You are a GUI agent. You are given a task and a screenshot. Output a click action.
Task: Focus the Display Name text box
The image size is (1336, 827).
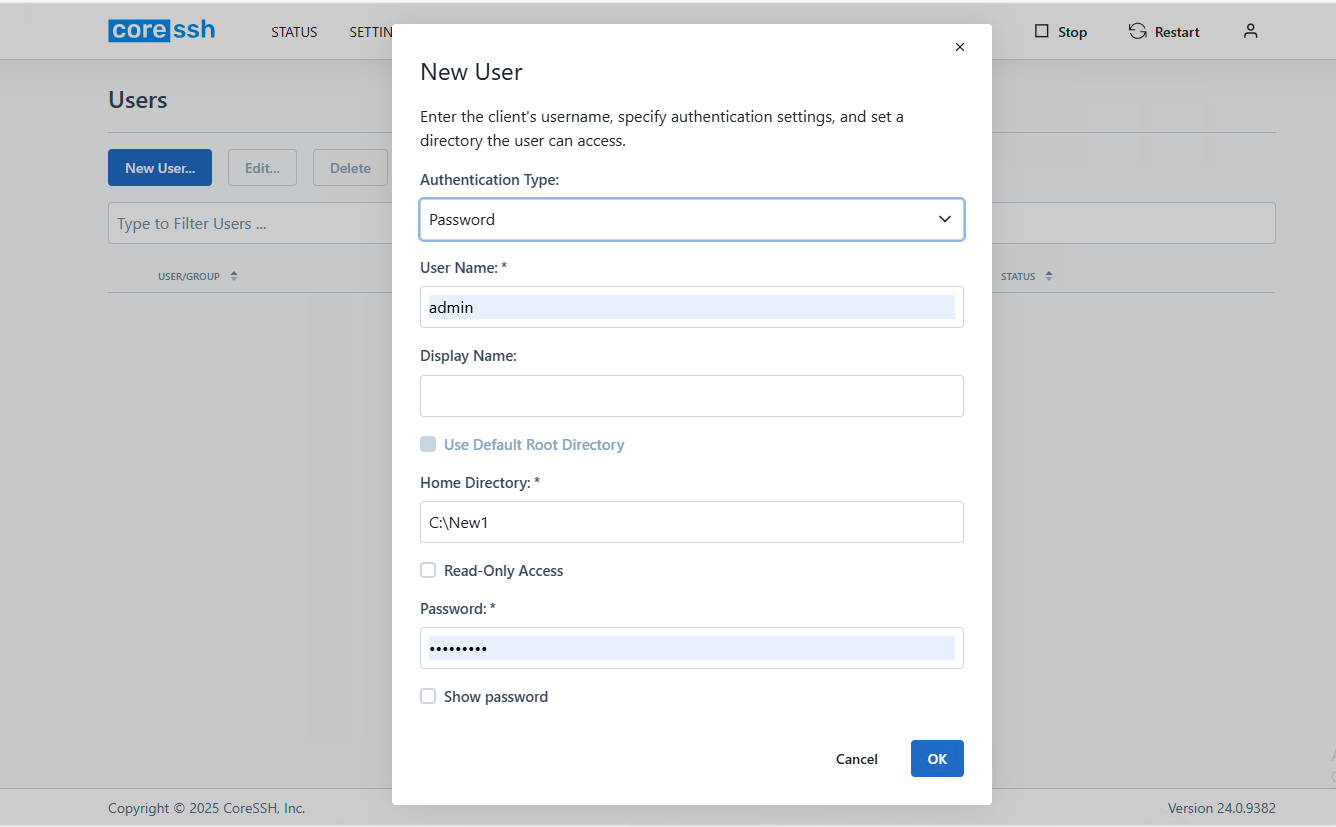[x=691, y=396]
